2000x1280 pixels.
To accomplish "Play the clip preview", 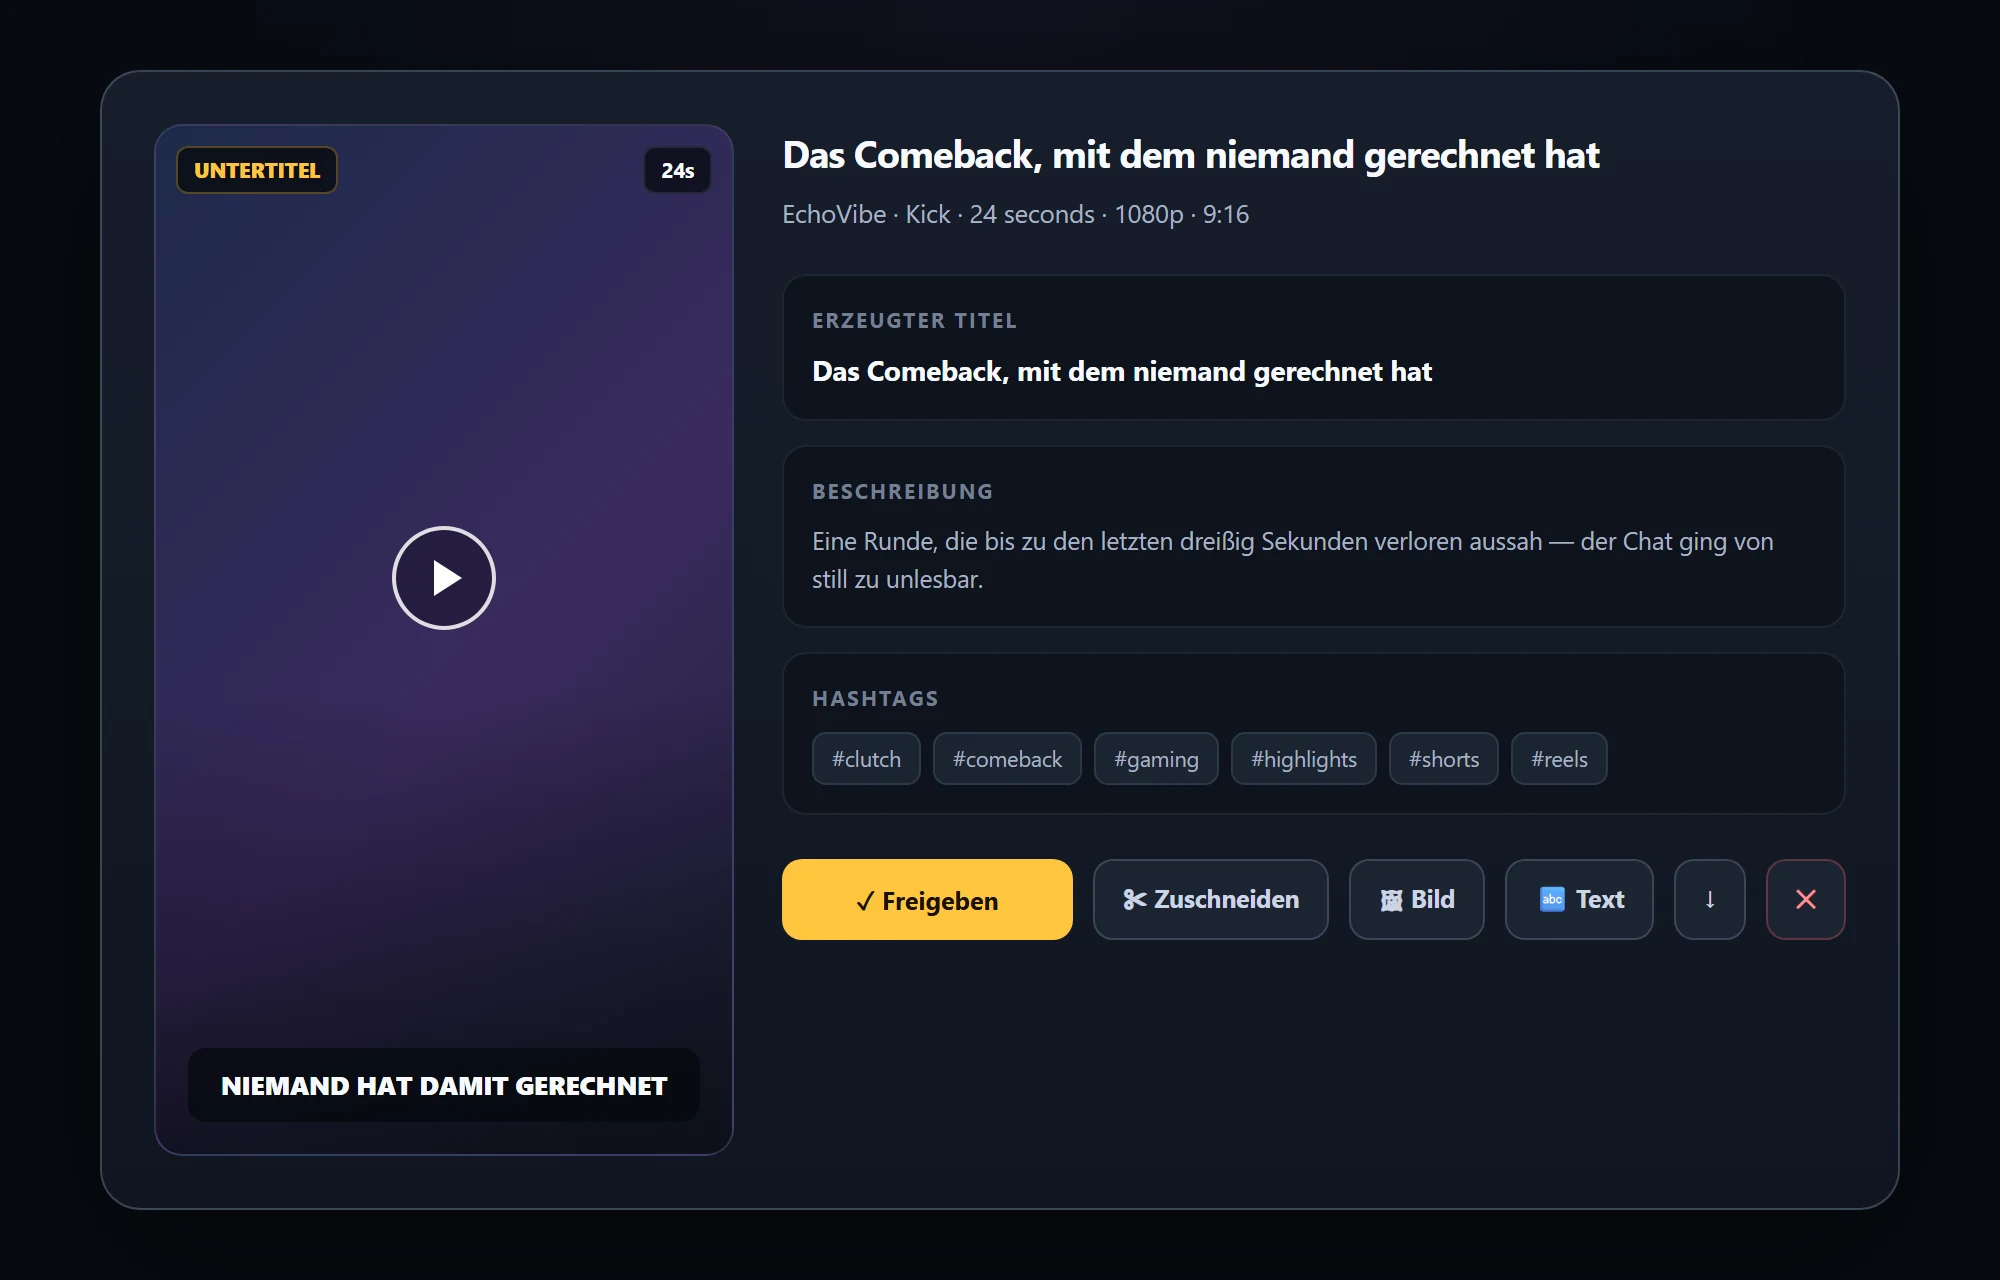I will 444,578.
